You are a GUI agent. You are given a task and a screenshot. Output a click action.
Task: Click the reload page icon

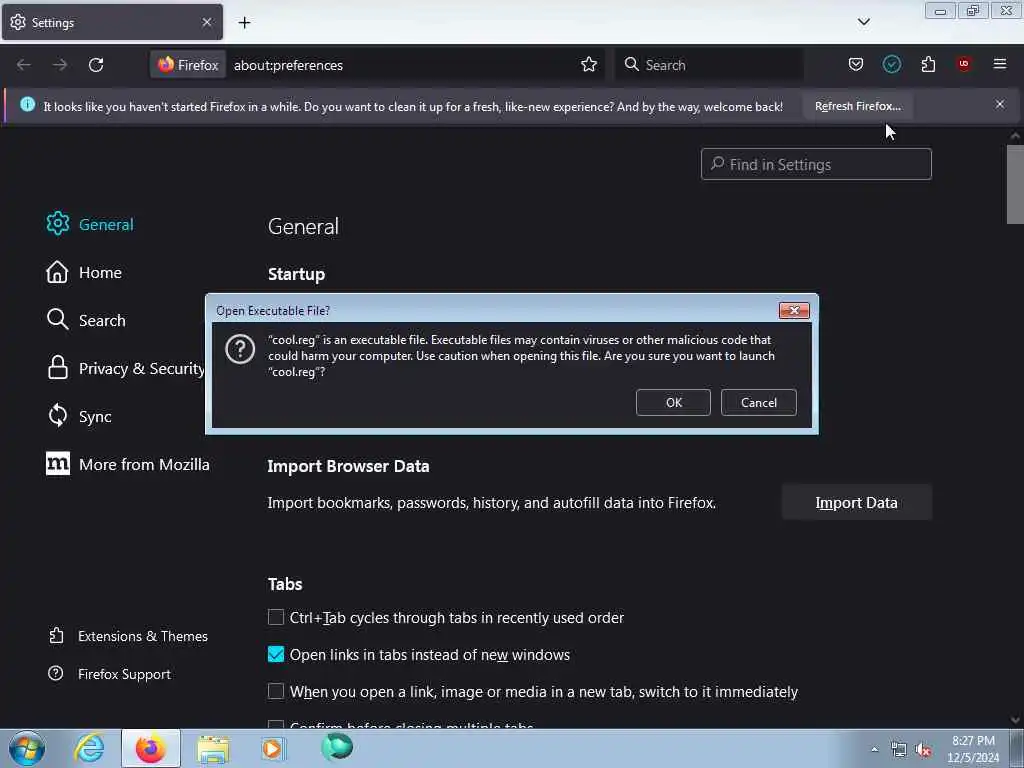pos(96,65)
